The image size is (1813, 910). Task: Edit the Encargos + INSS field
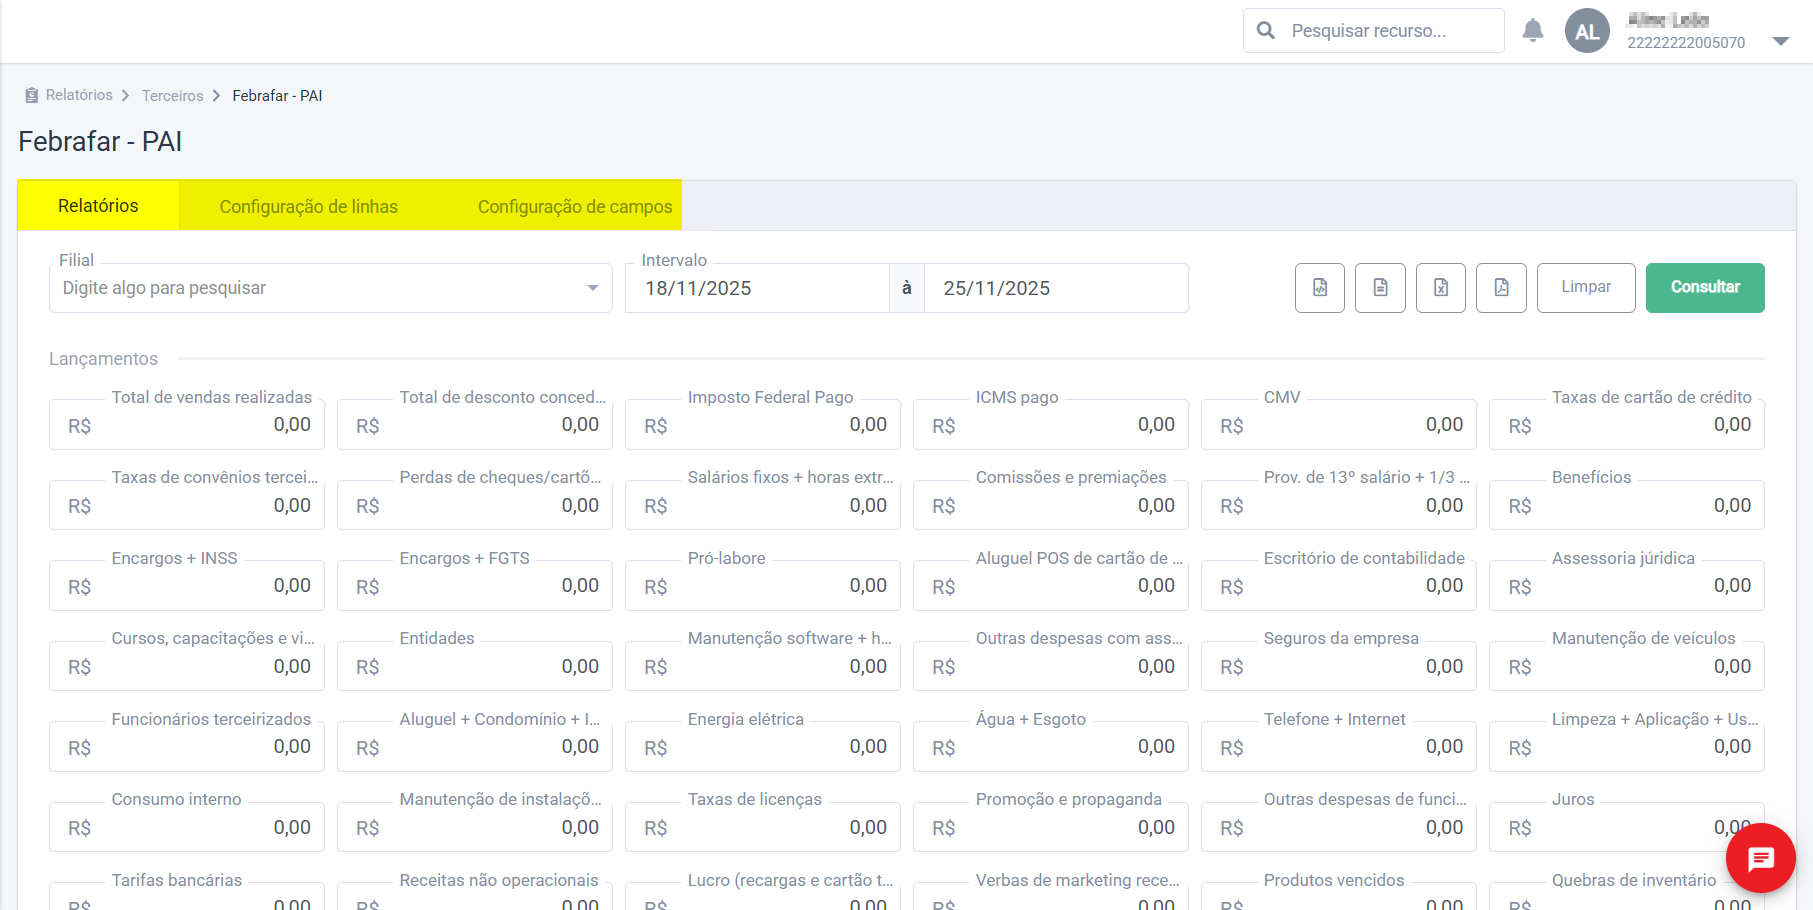pos(187,586)
